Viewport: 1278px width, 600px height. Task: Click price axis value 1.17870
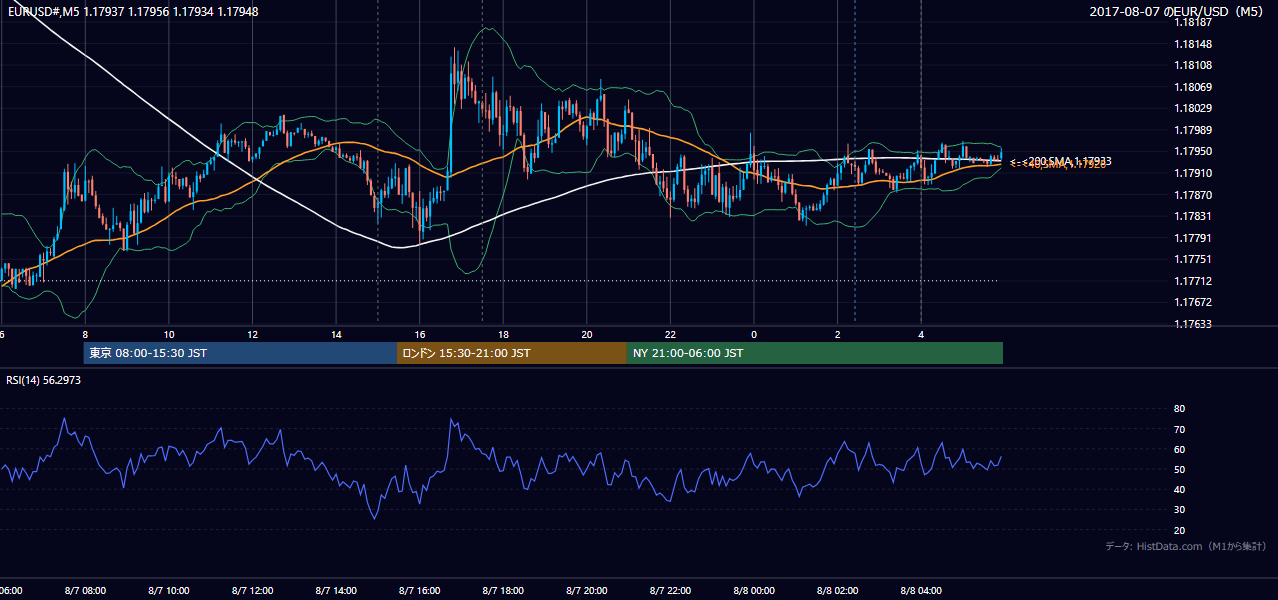tap(1192, 195)
